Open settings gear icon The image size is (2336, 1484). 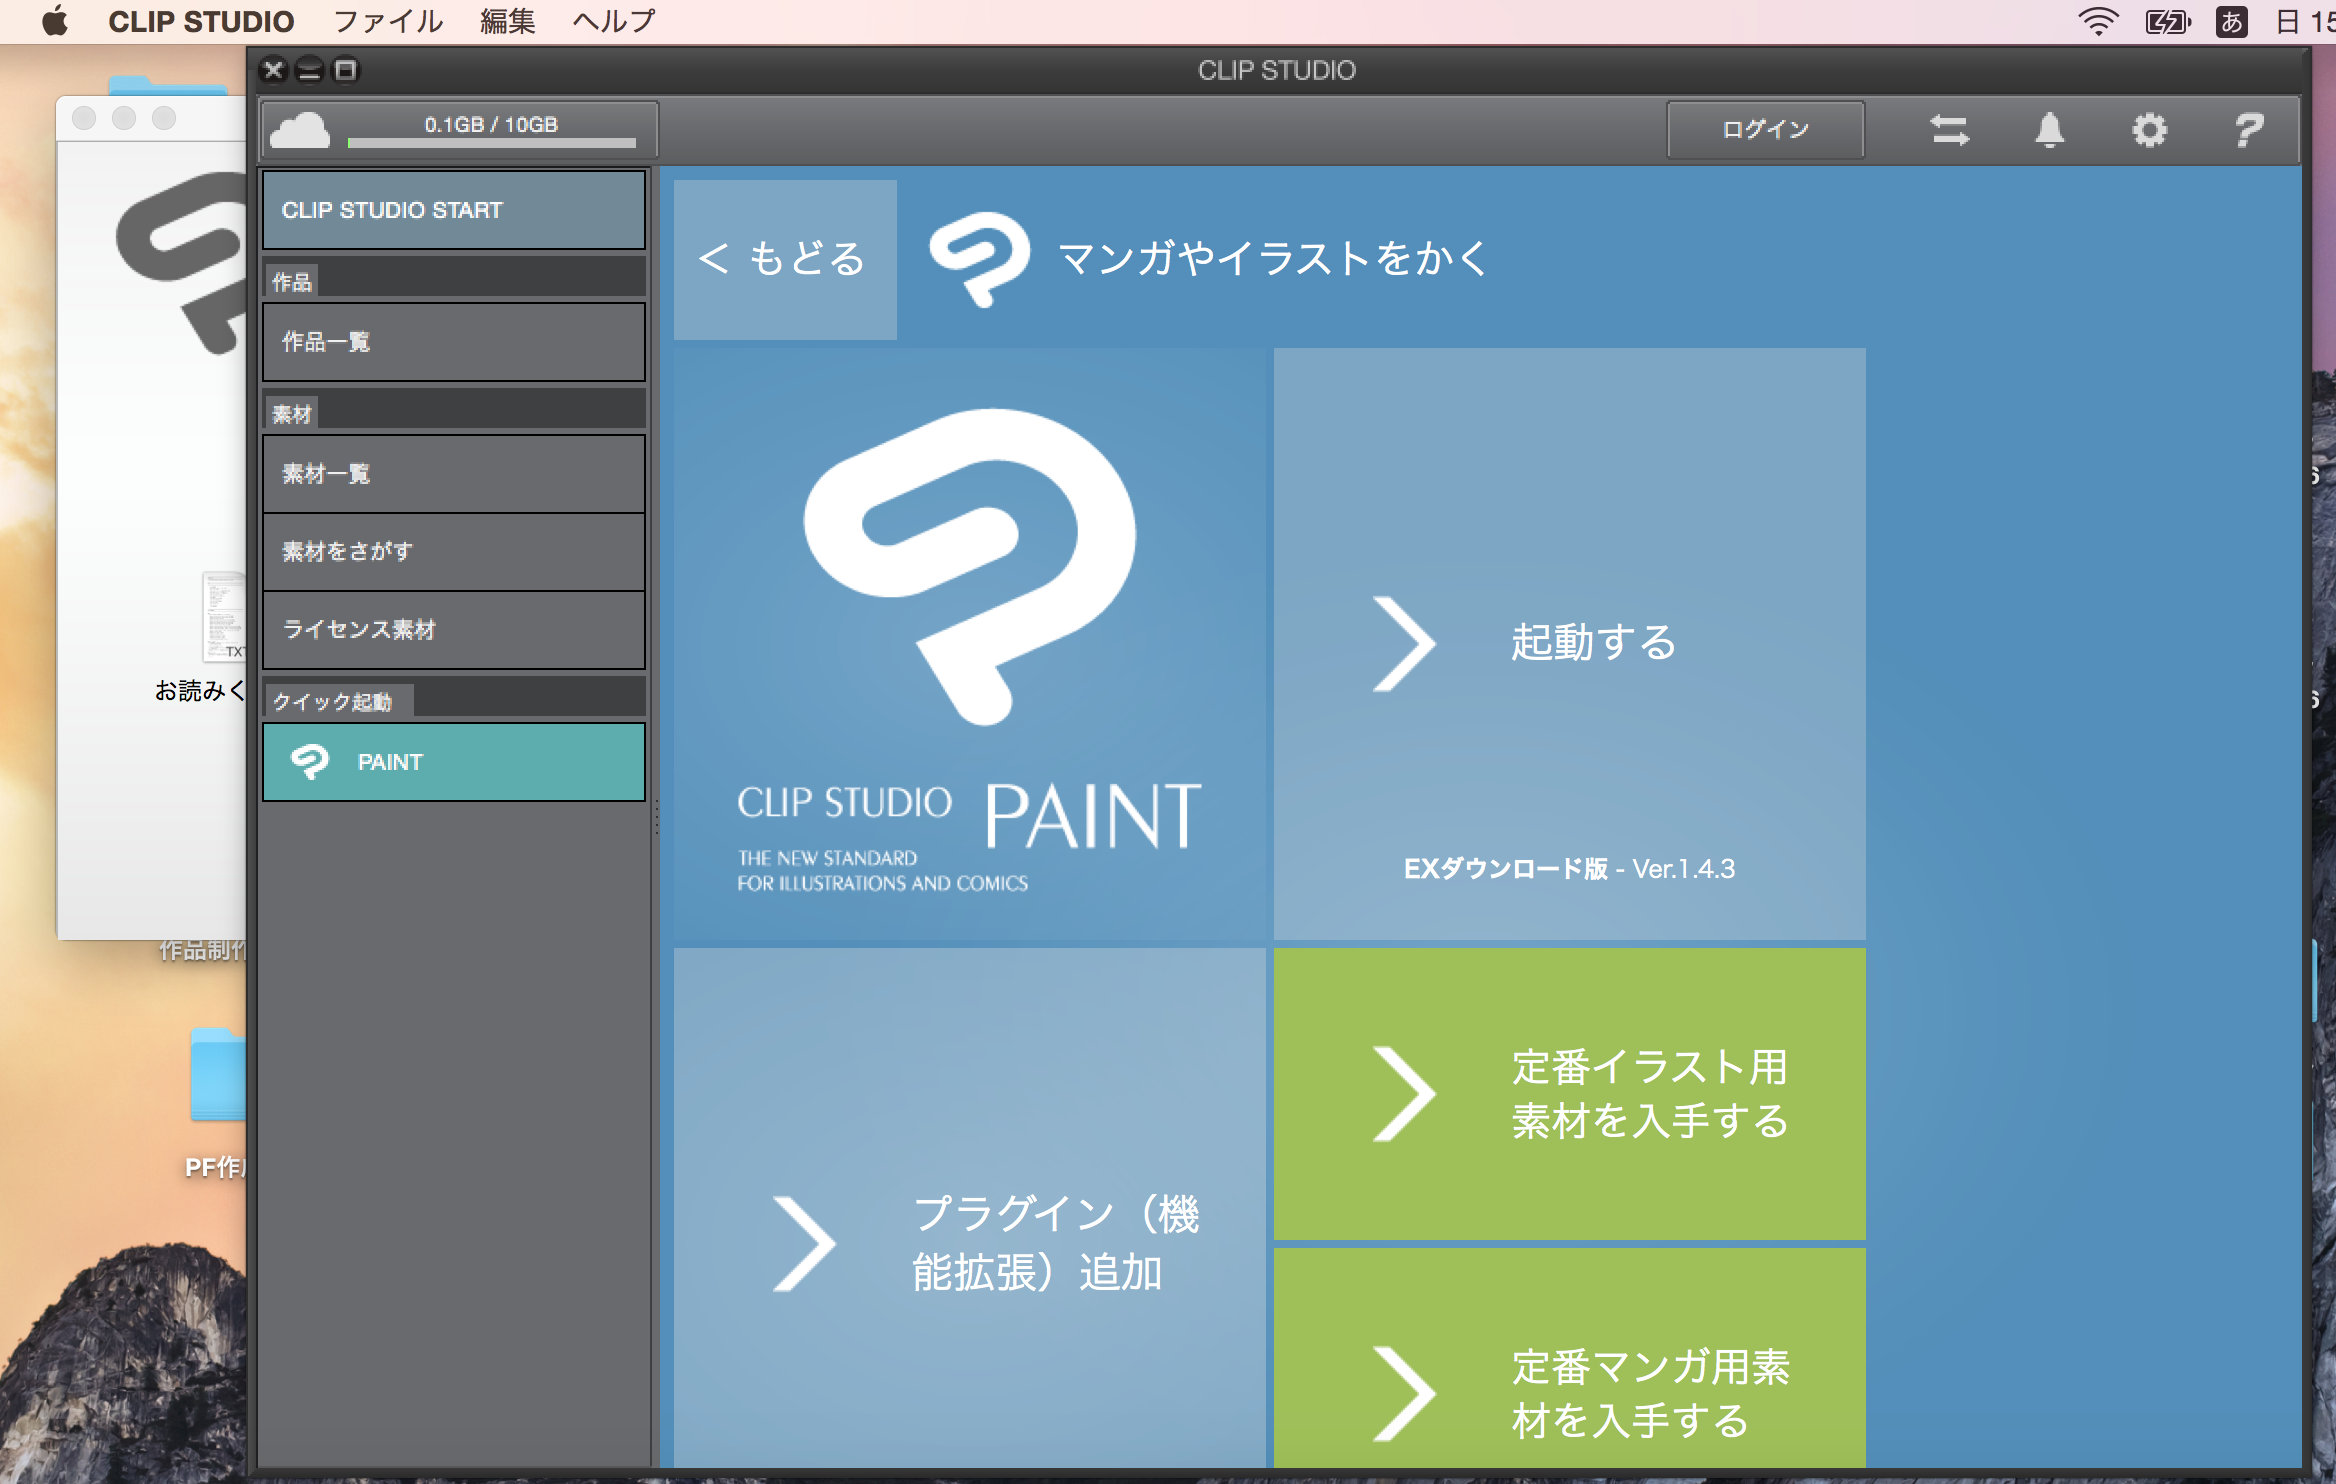tap(2148, 130)
